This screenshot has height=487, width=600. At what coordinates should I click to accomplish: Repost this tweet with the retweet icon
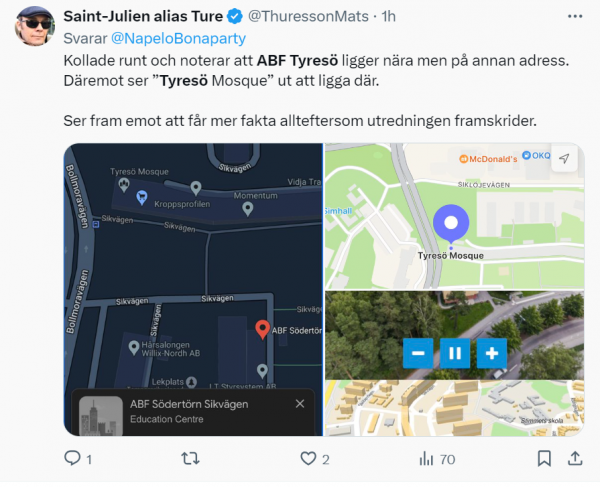[x=190, y=458]
